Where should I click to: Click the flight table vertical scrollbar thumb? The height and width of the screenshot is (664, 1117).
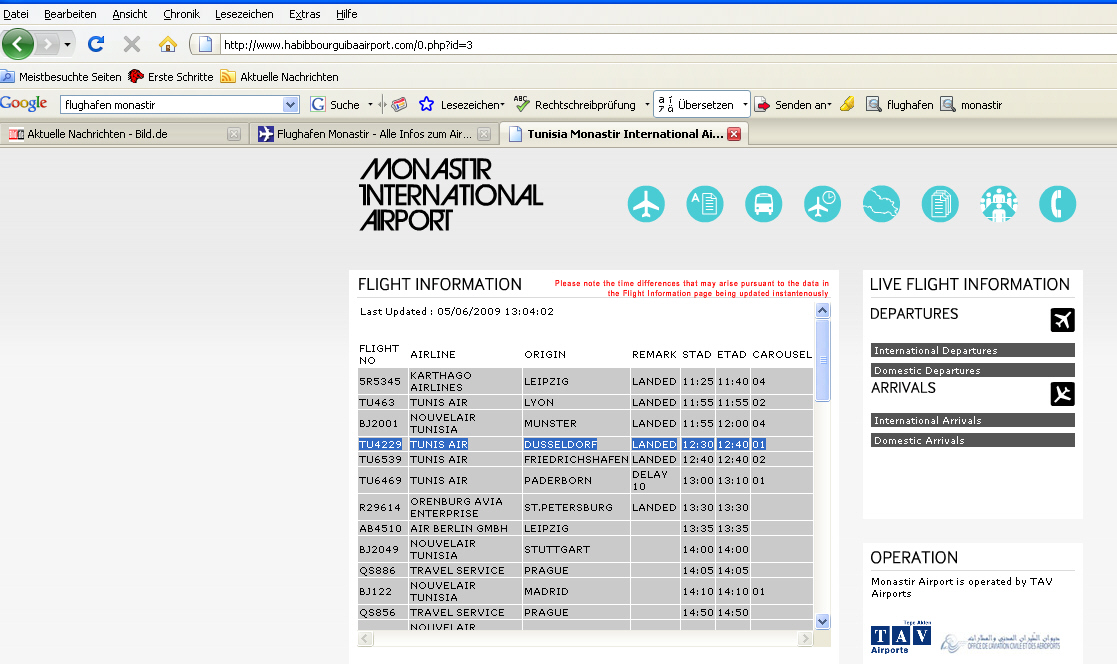[822, 360]
